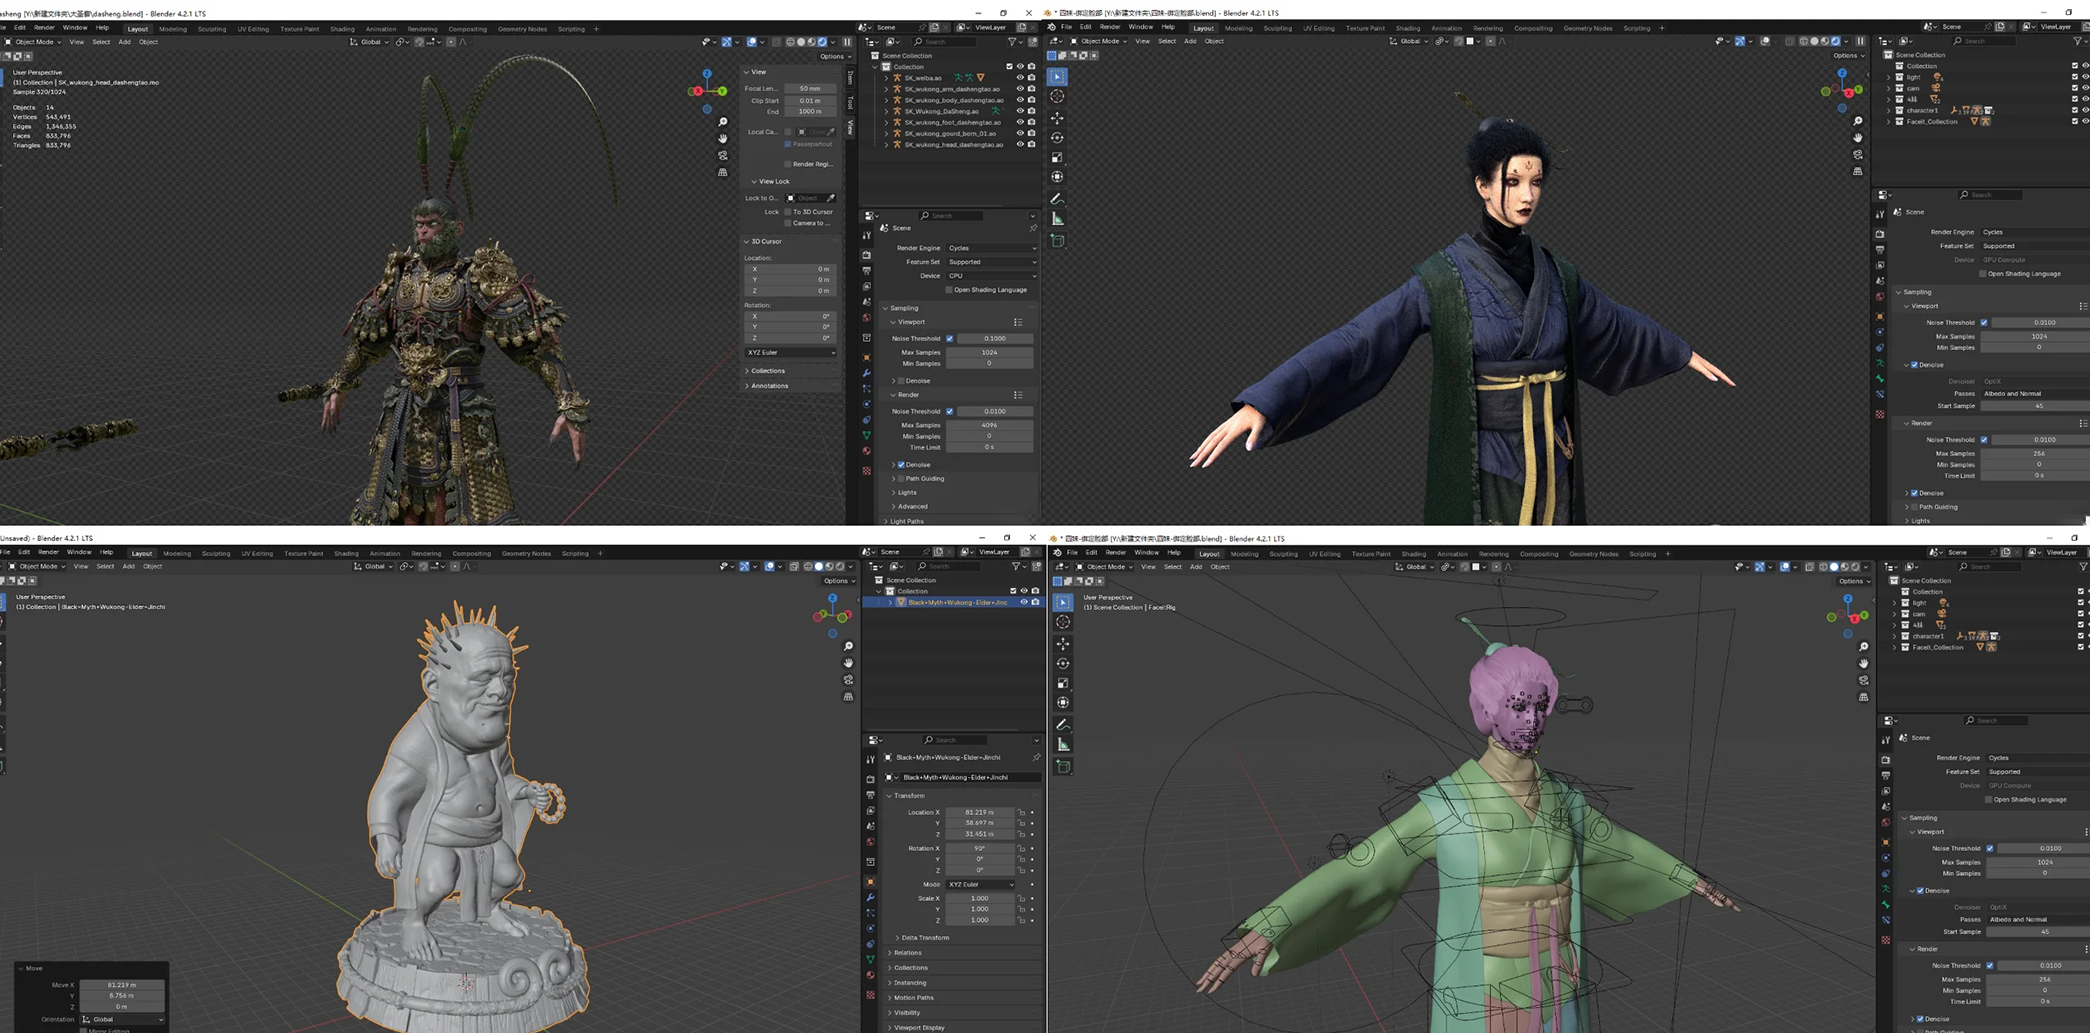Viewport: 2090px width, 1033px height.
Task: Hide the Black+Myth+Wukong-Elder+Jinc object via eye icon
Action: point(1024,602)
